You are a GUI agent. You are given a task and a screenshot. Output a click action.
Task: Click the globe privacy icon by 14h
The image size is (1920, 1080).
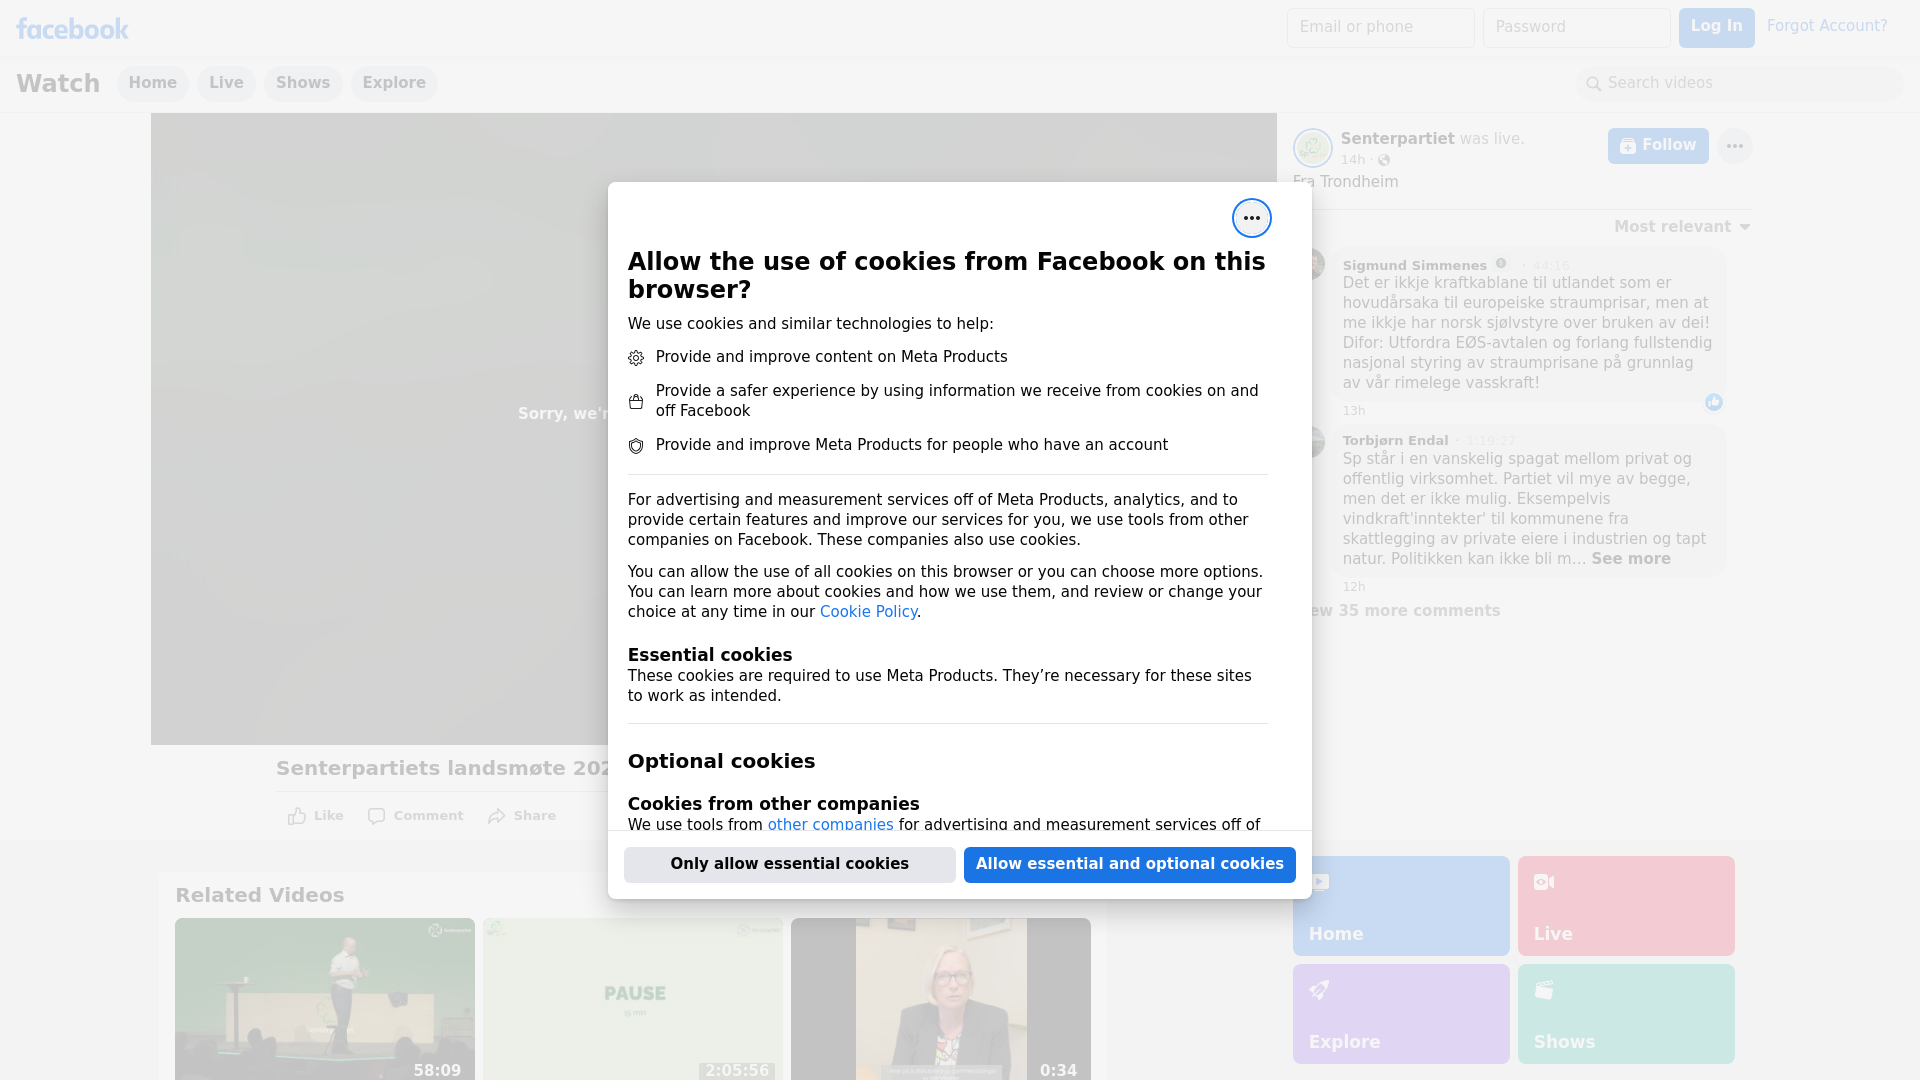(1384, 160)
